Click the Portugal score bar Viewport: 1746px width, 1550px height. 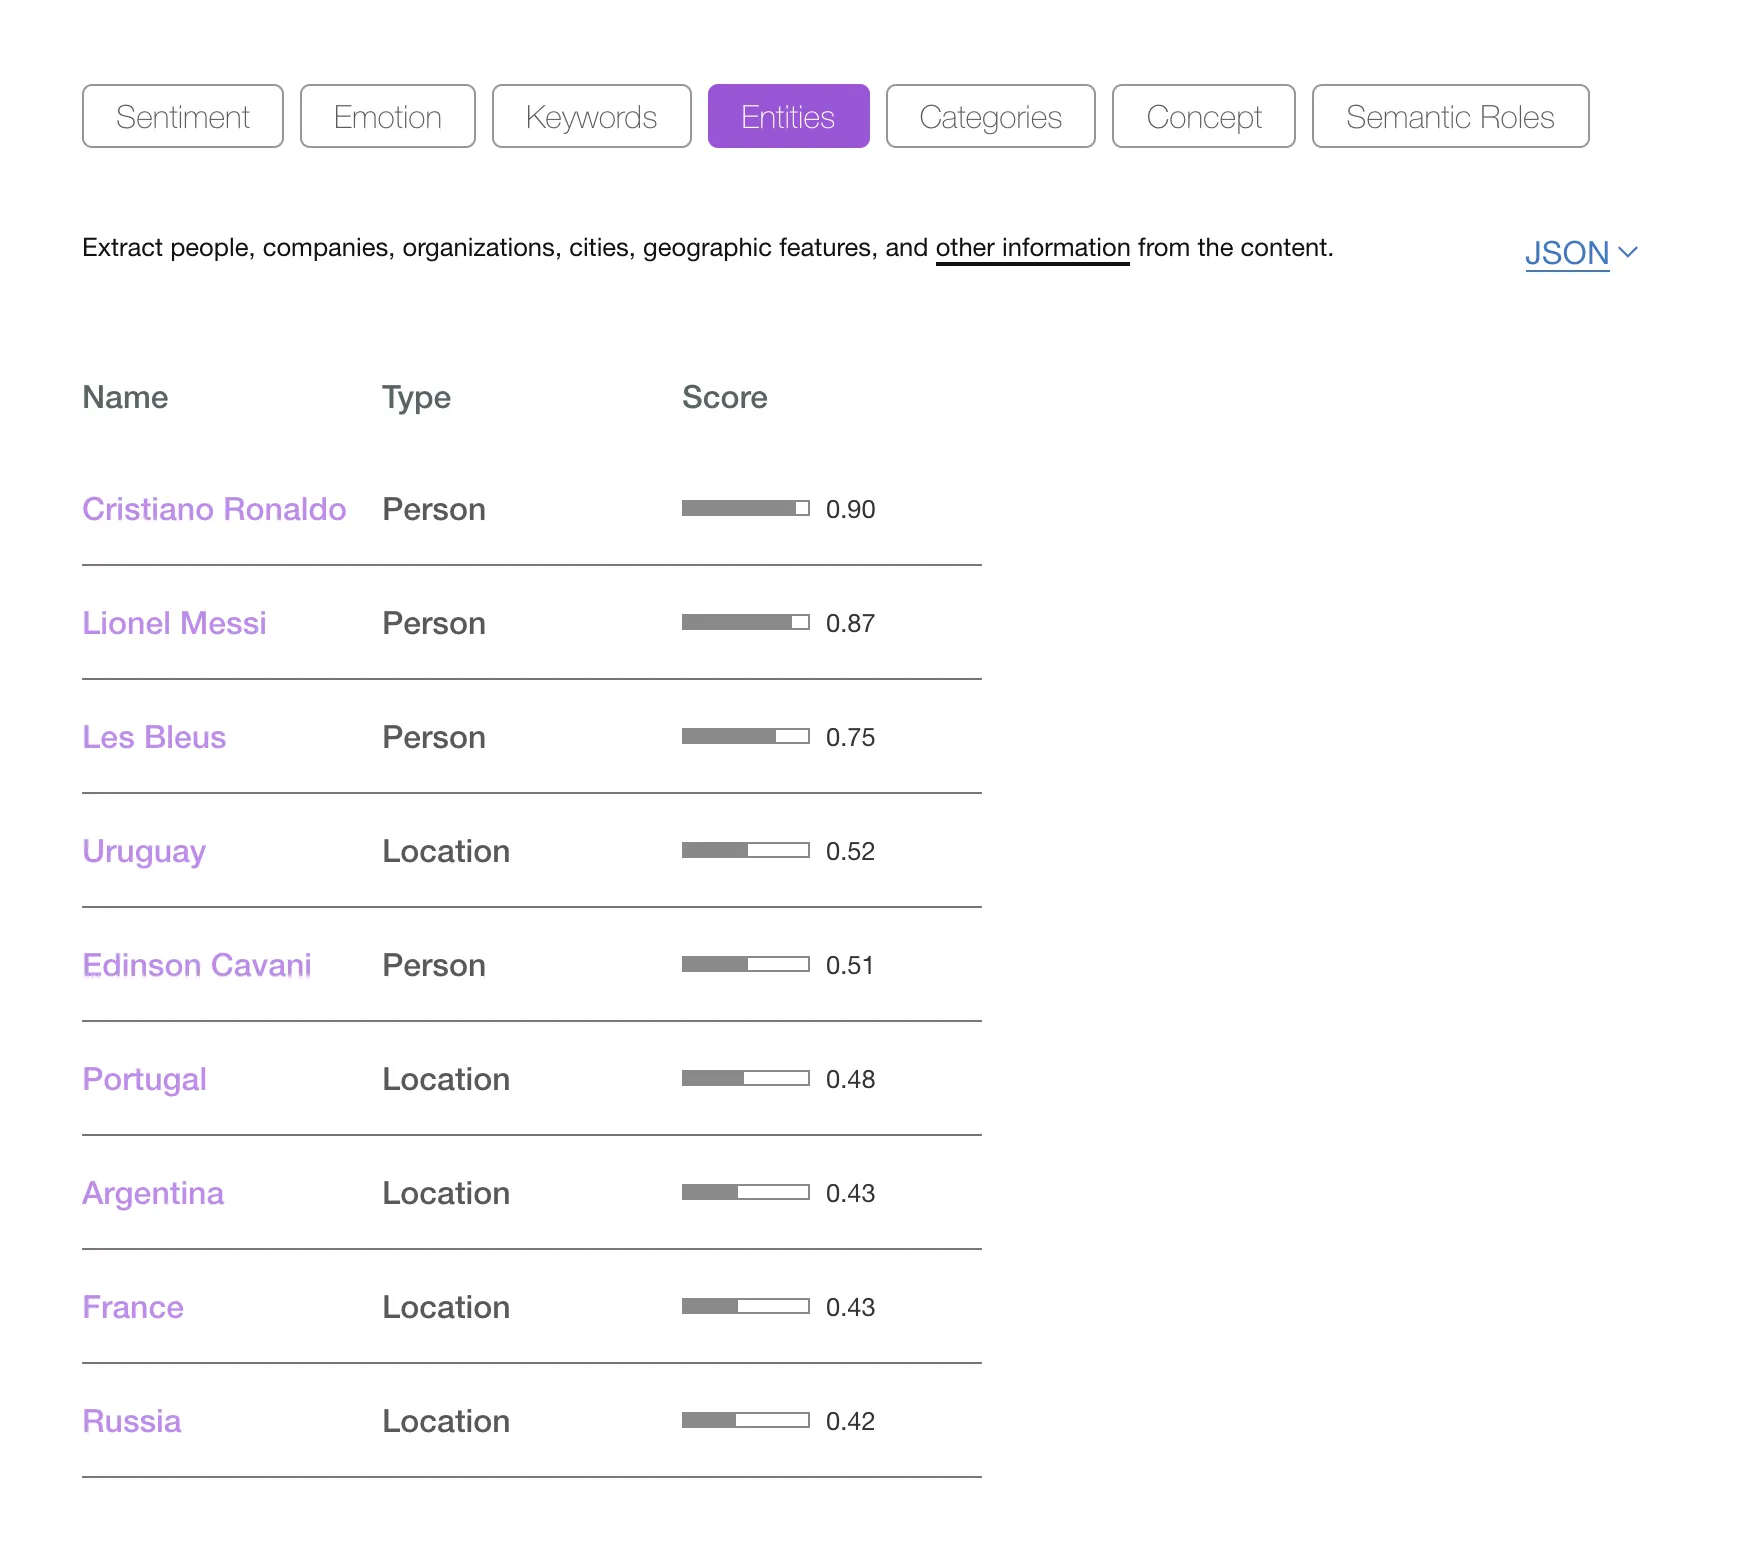point(746,1078)
